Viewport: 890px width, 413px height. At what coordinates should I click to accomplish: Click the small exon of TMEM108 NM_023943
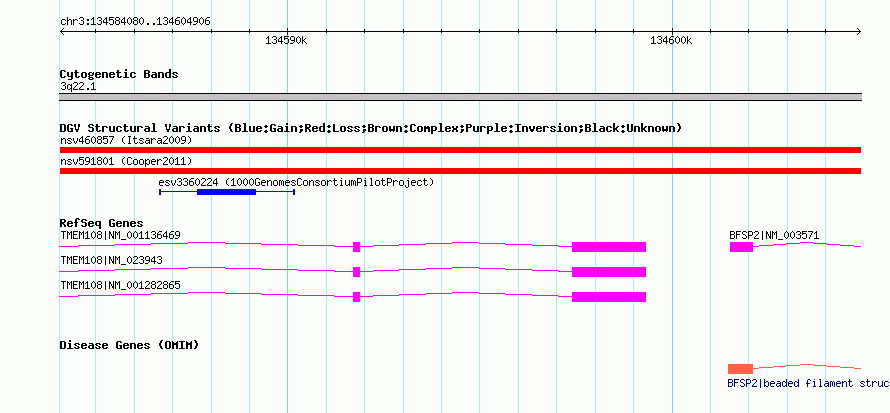(x=356, y=272)
